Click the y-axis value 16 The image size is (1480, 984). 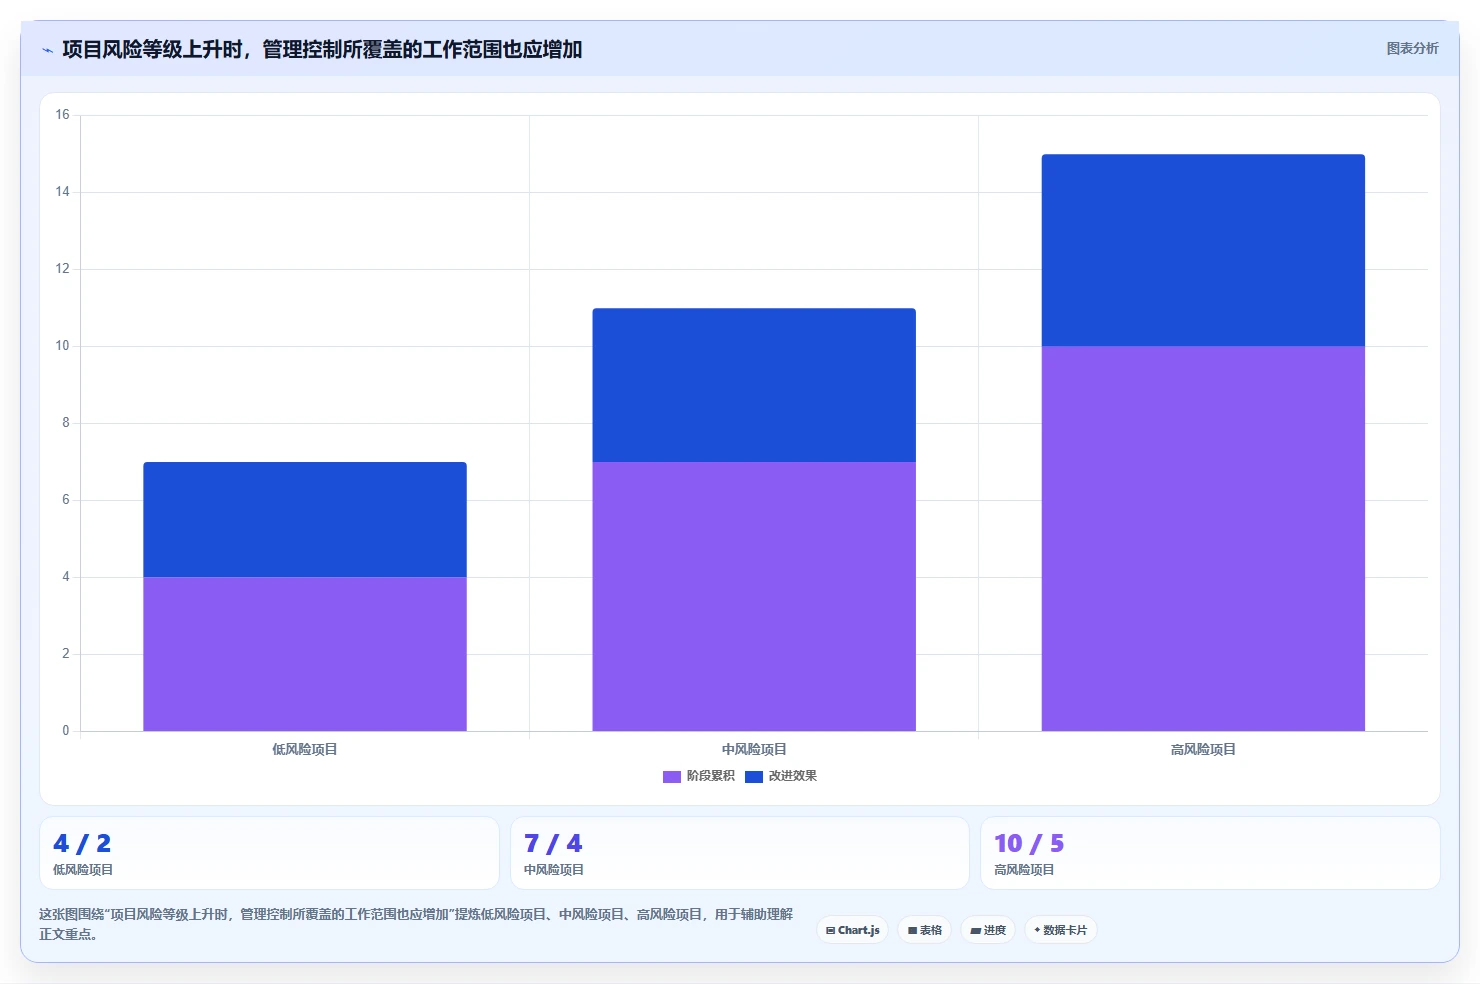pos(62,115)
